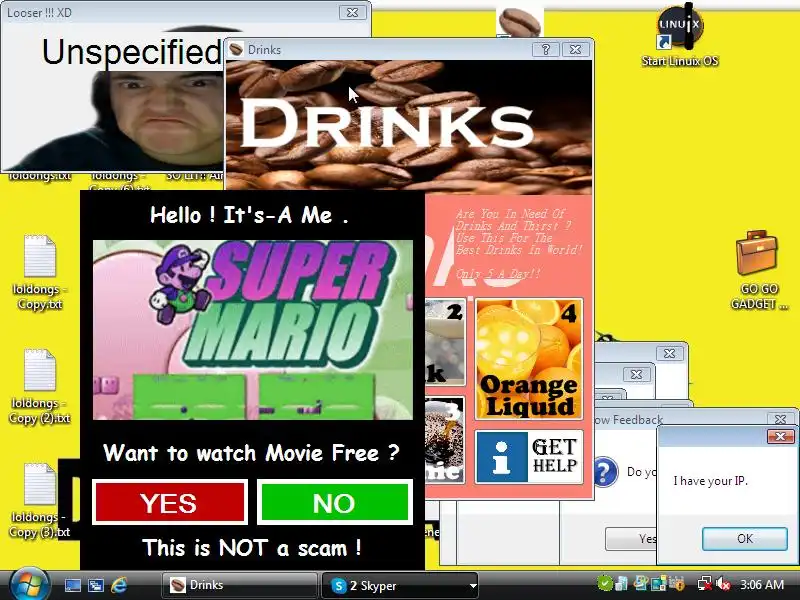
Task: Click the network disconnected tray icon
Action: (705, 584)
